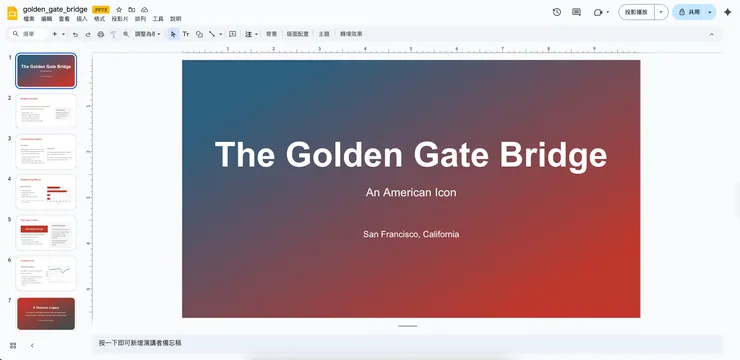Viewport: 740px width, 360px height.
Task: Click the .PPTX file format badge
Action: [101, 9]
